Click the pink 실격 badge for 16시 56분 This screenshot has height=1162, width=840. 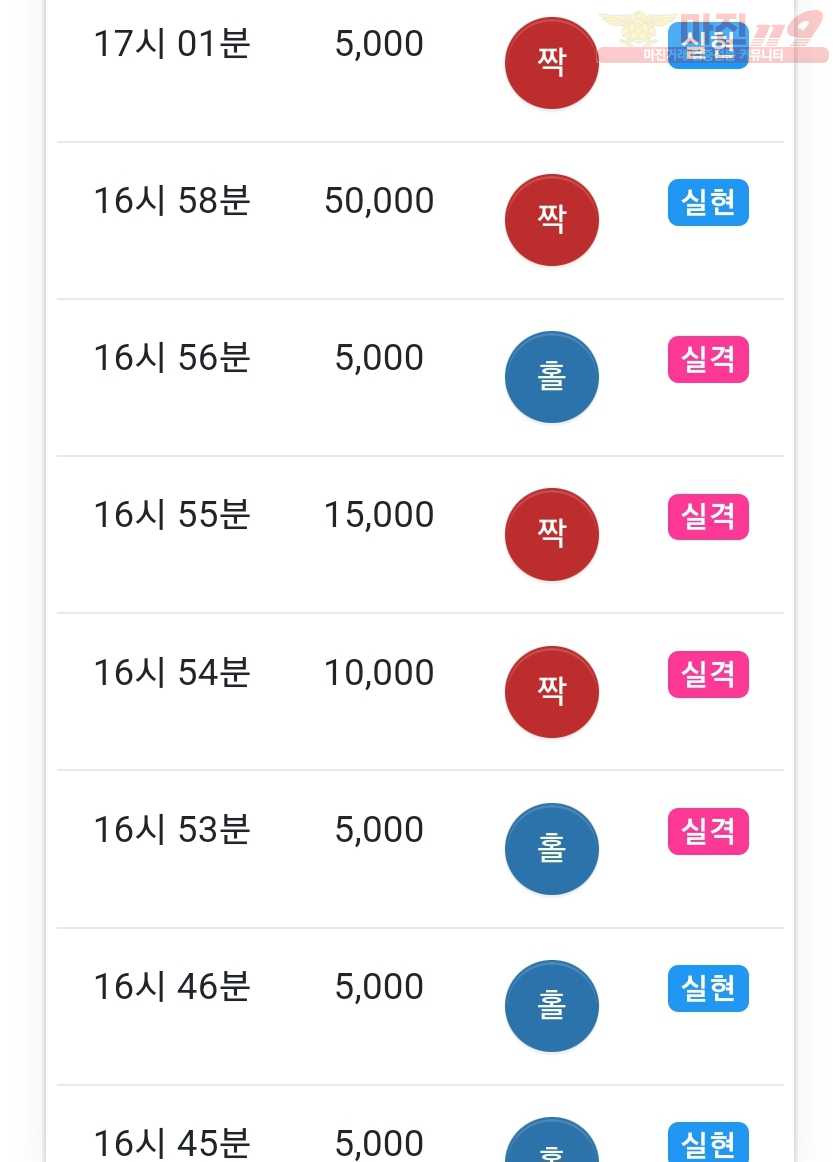(x=708, y=359)
